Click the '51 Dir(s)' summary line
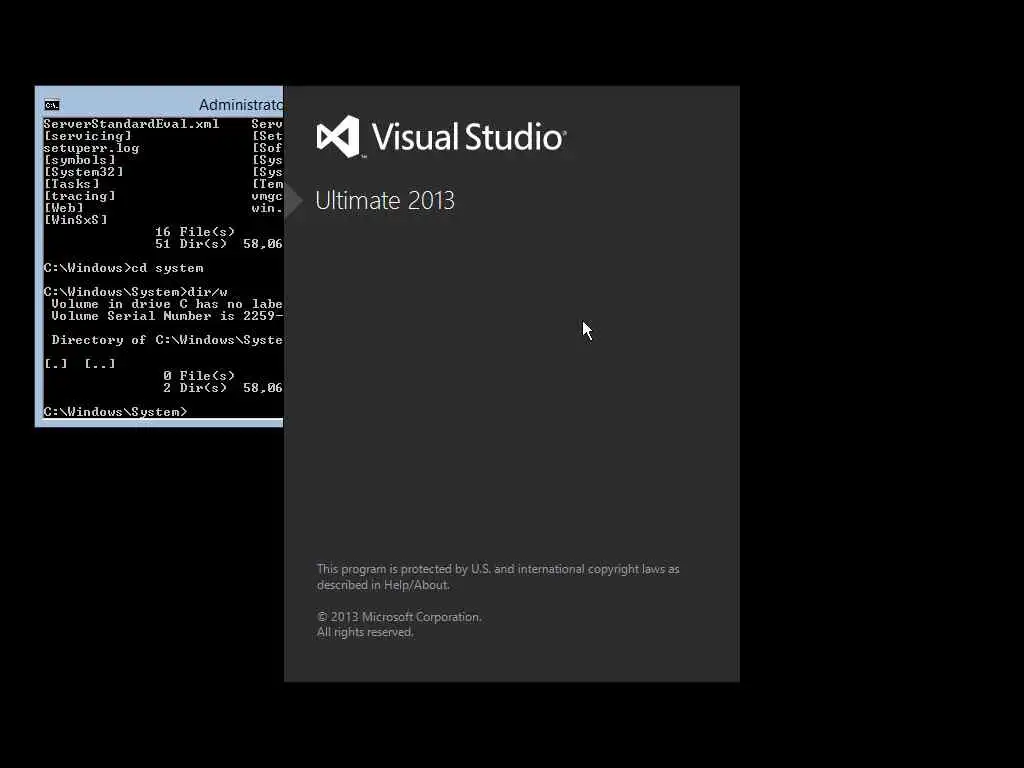The height and width of the screenshot is (768, 1024). coord(219,244)
